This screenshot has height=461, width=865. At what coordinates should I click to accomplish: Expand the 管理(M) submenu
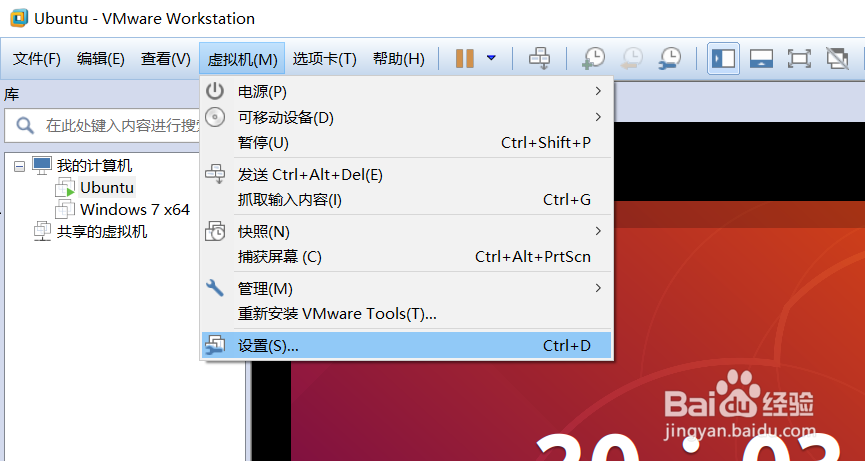[x=407, y=288]
